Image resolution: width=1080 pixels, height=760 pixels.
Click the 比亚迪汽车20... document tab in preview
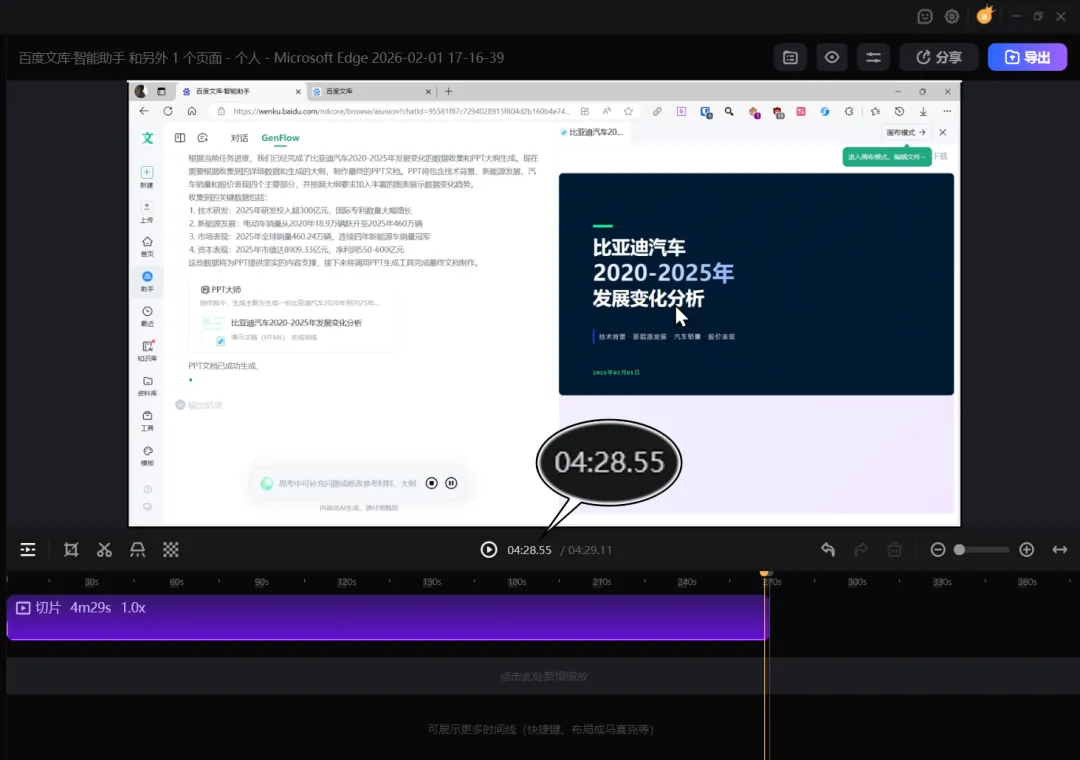coord(592,132)
